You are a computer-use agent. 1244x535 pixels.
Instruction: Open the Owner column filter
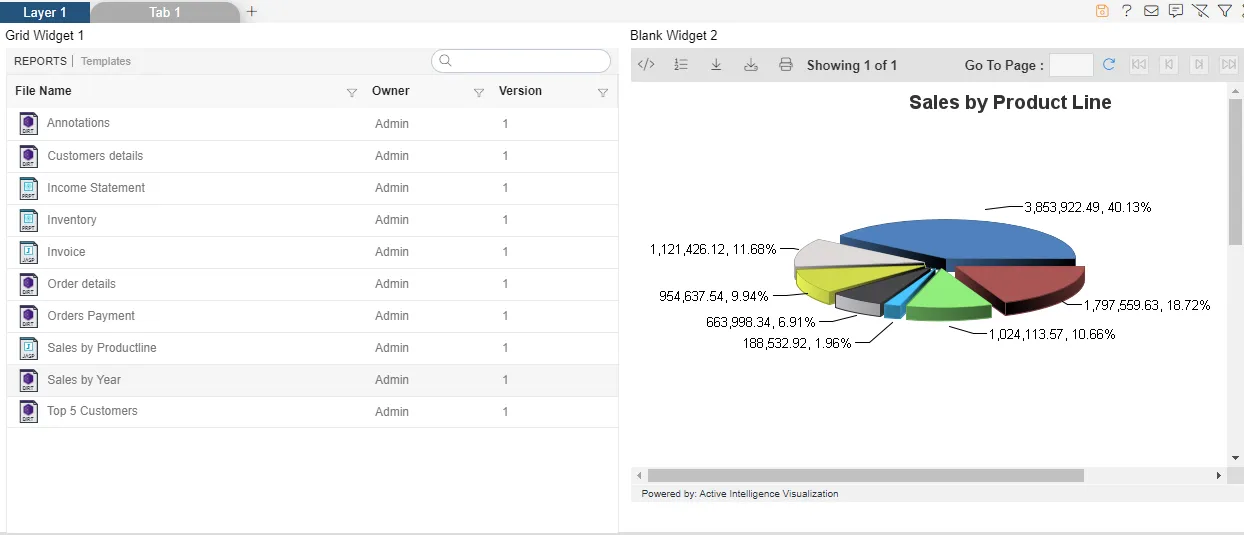click(x=478, y=92)
